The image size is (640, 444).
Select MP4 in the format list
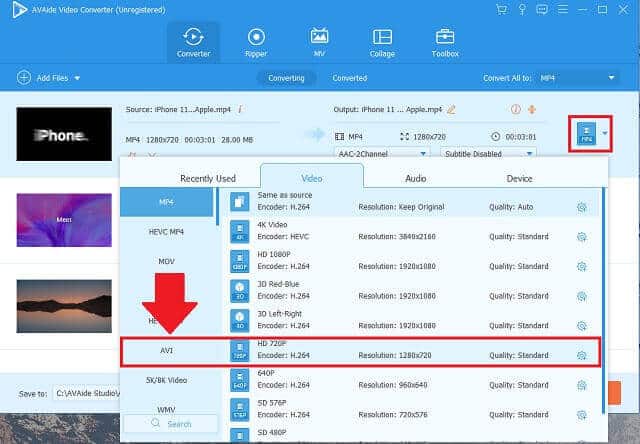click(x=167, y=202)
